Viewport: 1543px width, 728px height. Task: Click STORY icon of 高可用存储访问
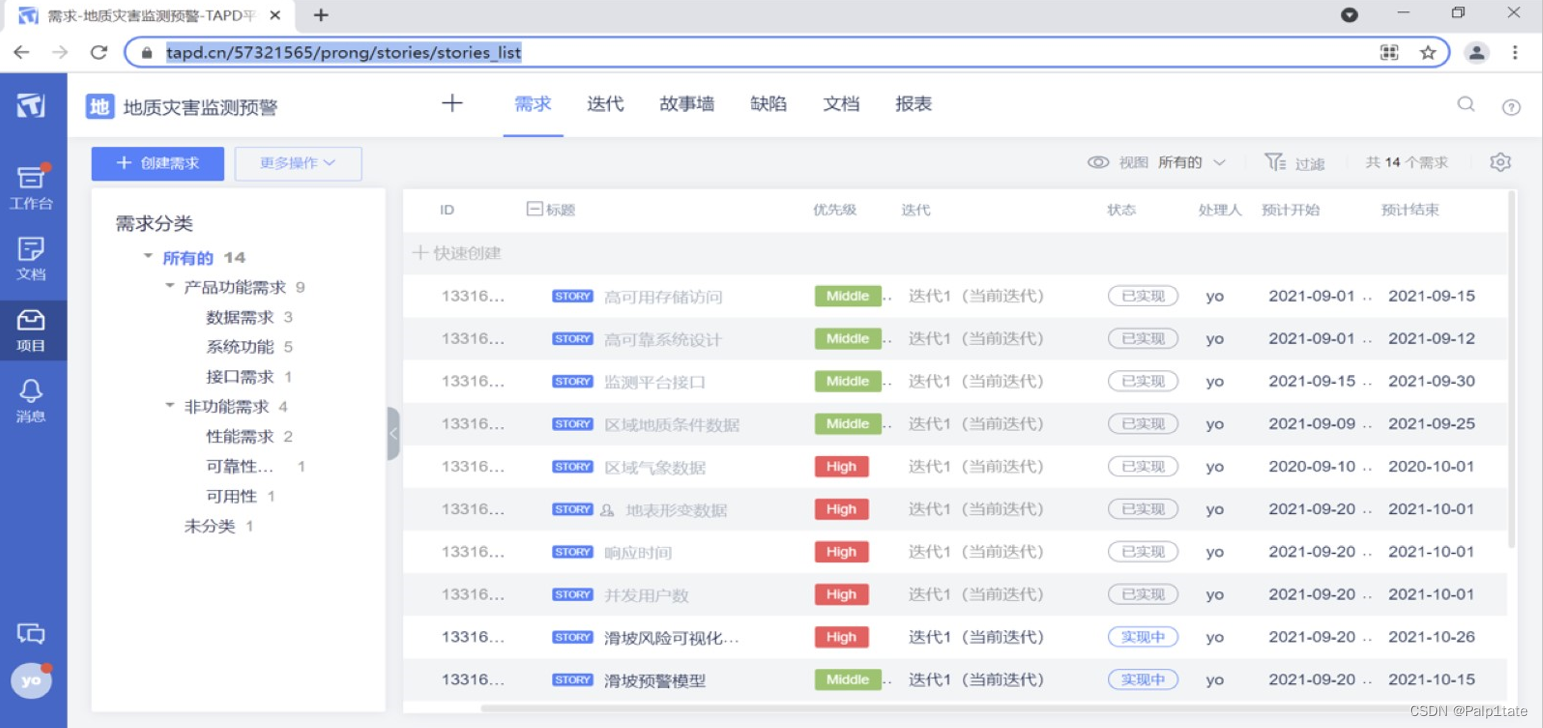point(573,296)
